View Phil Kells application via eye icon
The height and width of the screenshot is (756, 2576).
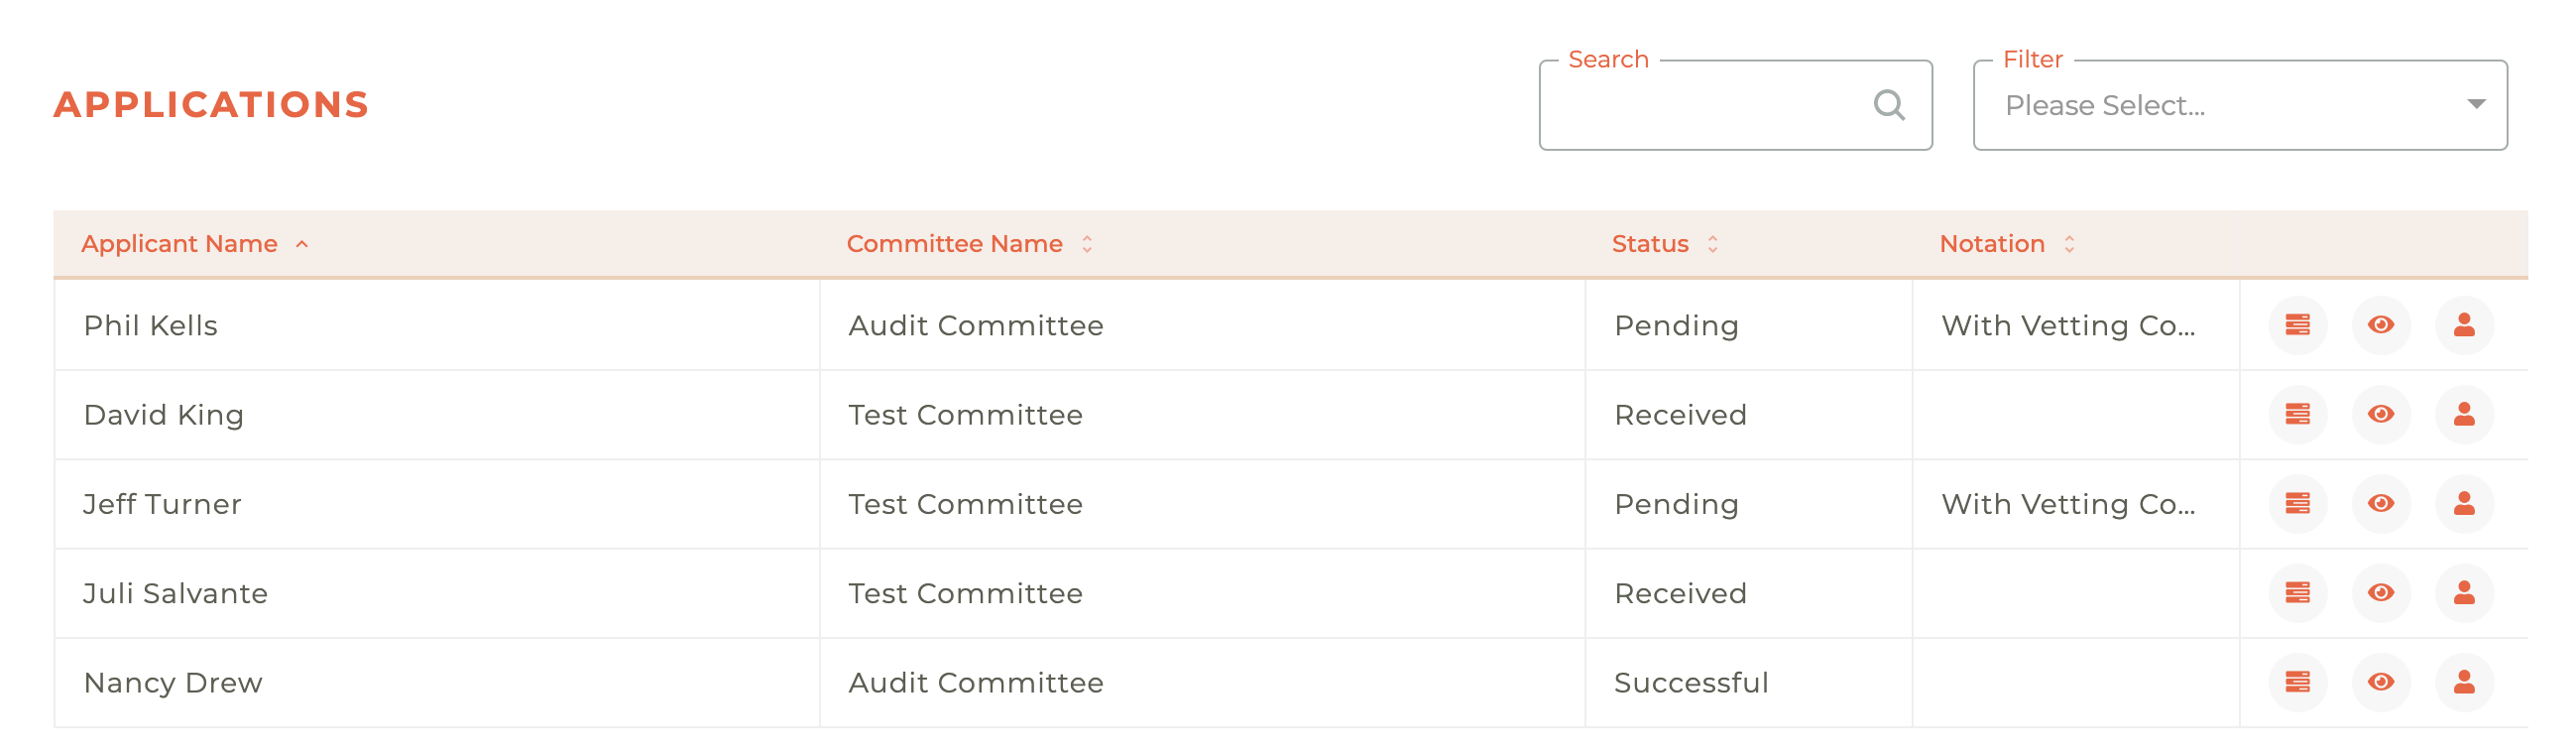[2381, 325]
